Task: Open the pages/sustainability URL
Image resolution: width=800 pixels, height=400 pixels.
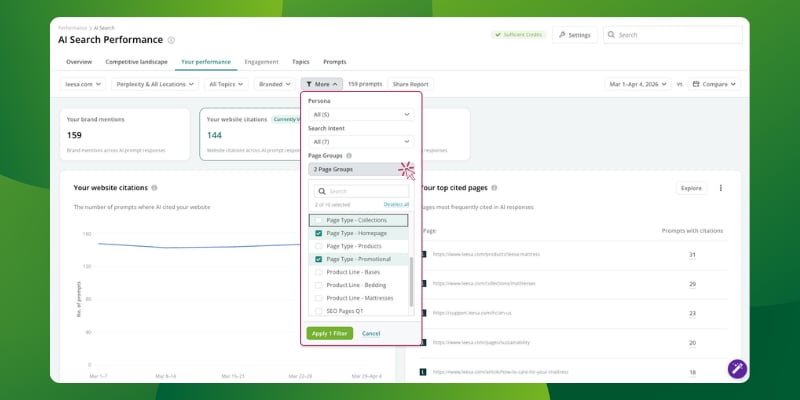Action: click(481, 342)
